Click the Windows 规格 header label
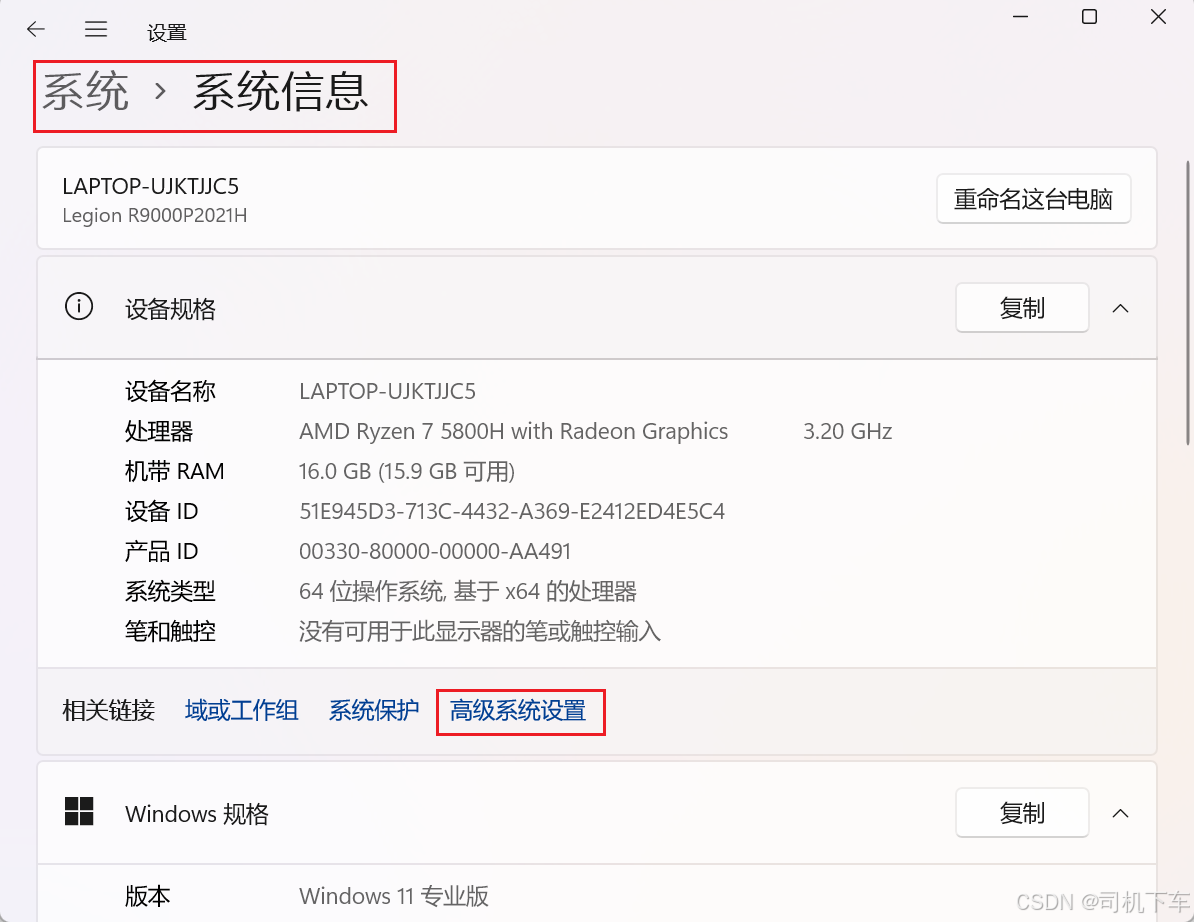Image resolution: width=1194 pixels, height=922 pixels. [196, 814]
